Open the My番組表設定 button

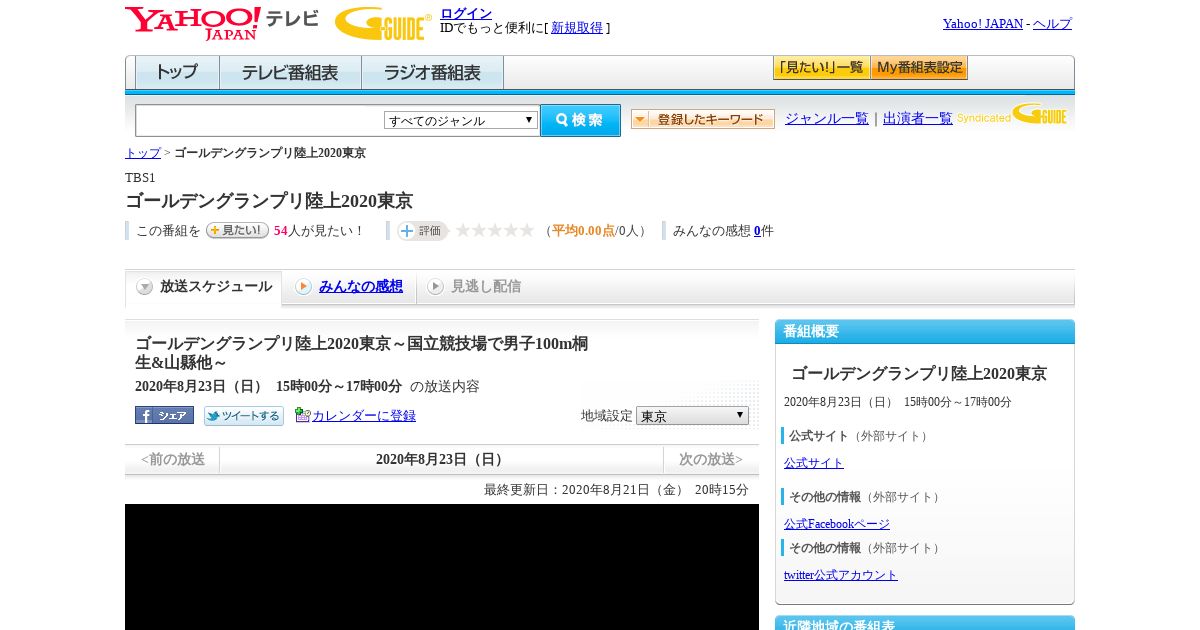pos(919,68)
